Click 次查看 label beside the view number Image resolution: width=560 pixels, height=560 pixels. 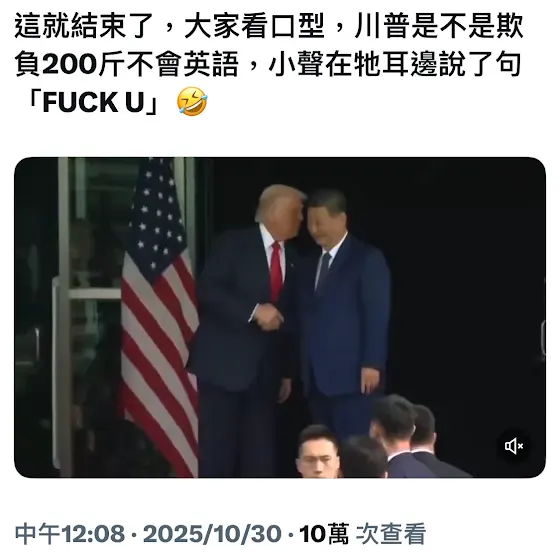coord(391,534)
